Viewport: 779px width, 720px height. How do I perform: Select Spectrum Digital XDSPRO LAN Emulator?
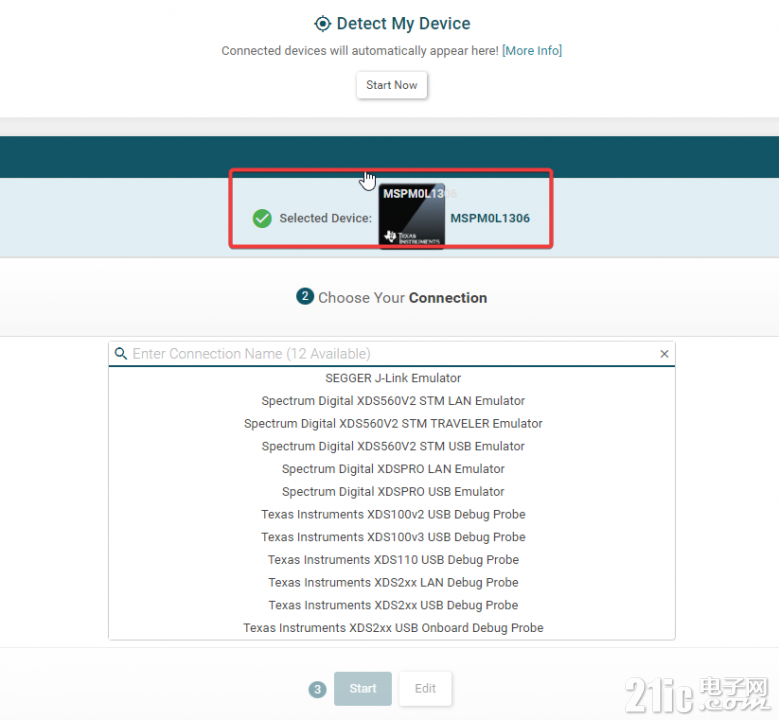point(393,469)
